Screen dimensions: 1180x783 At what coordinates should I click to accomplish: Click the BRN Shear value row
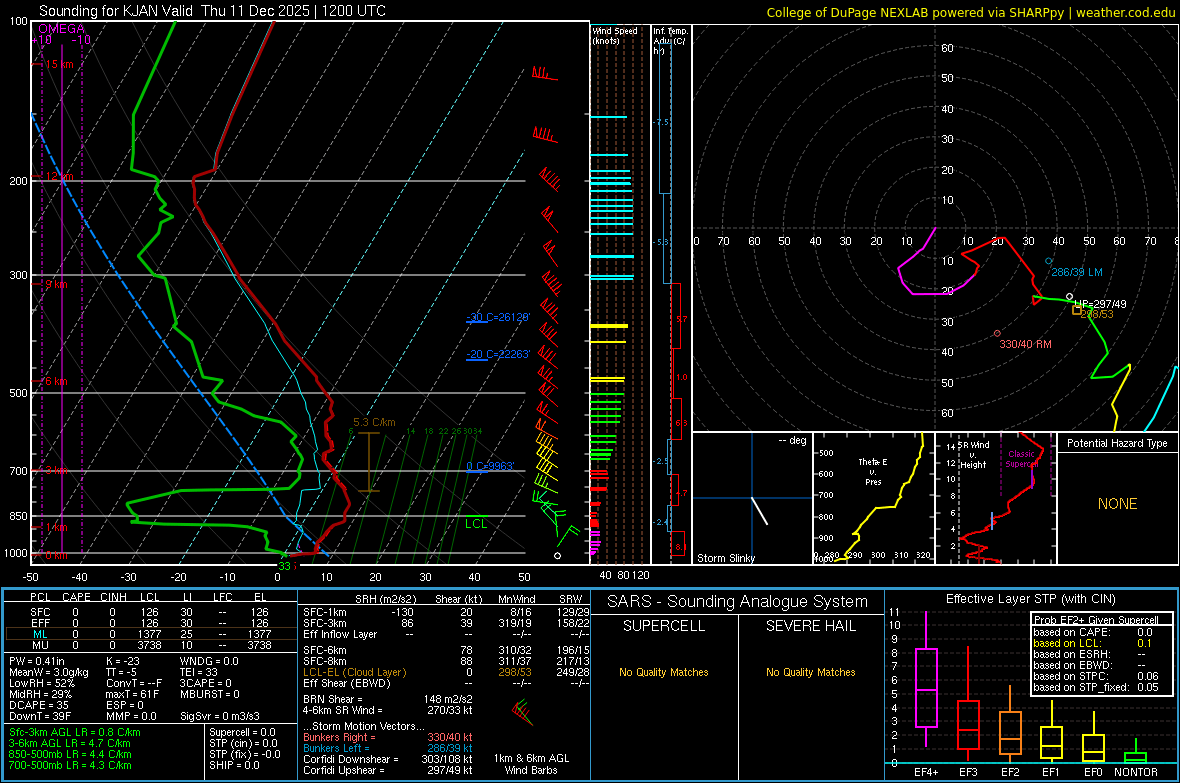[x=388, y=699]
